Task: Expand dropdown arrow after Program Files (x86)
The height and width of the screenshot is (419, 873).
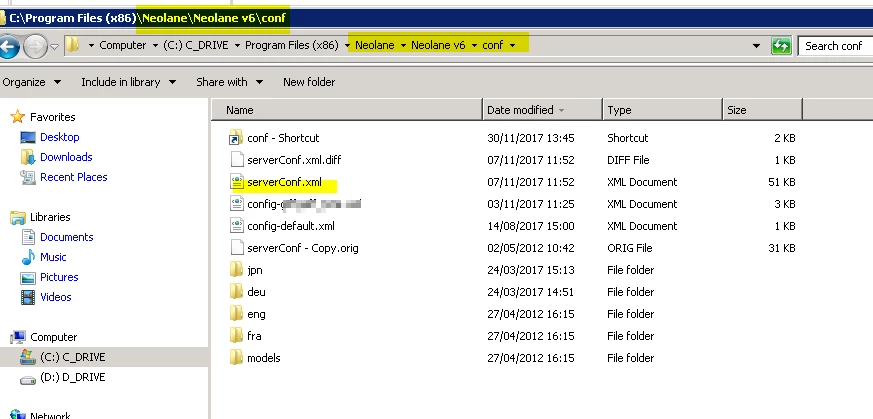Action: click(x=347, y=46)
